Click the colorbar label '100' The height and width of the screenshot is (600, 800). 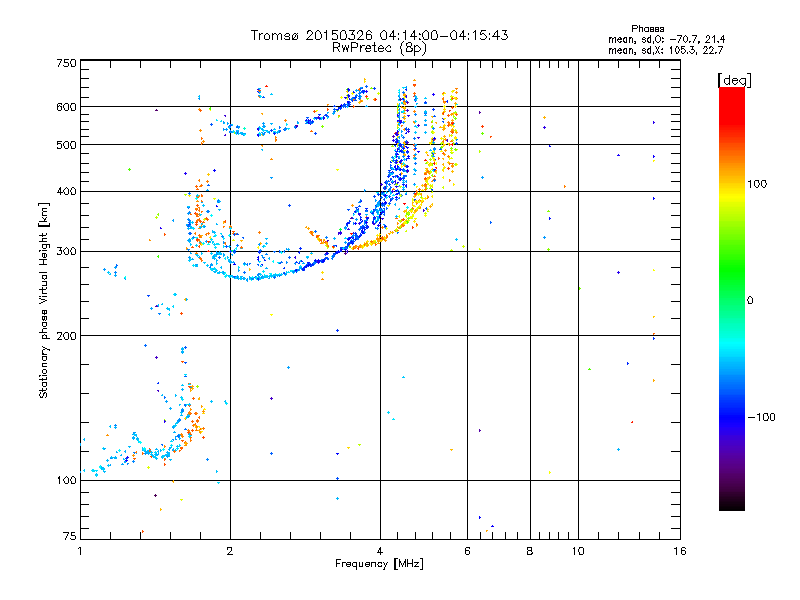pyautogui.click(x=757, y=184)
